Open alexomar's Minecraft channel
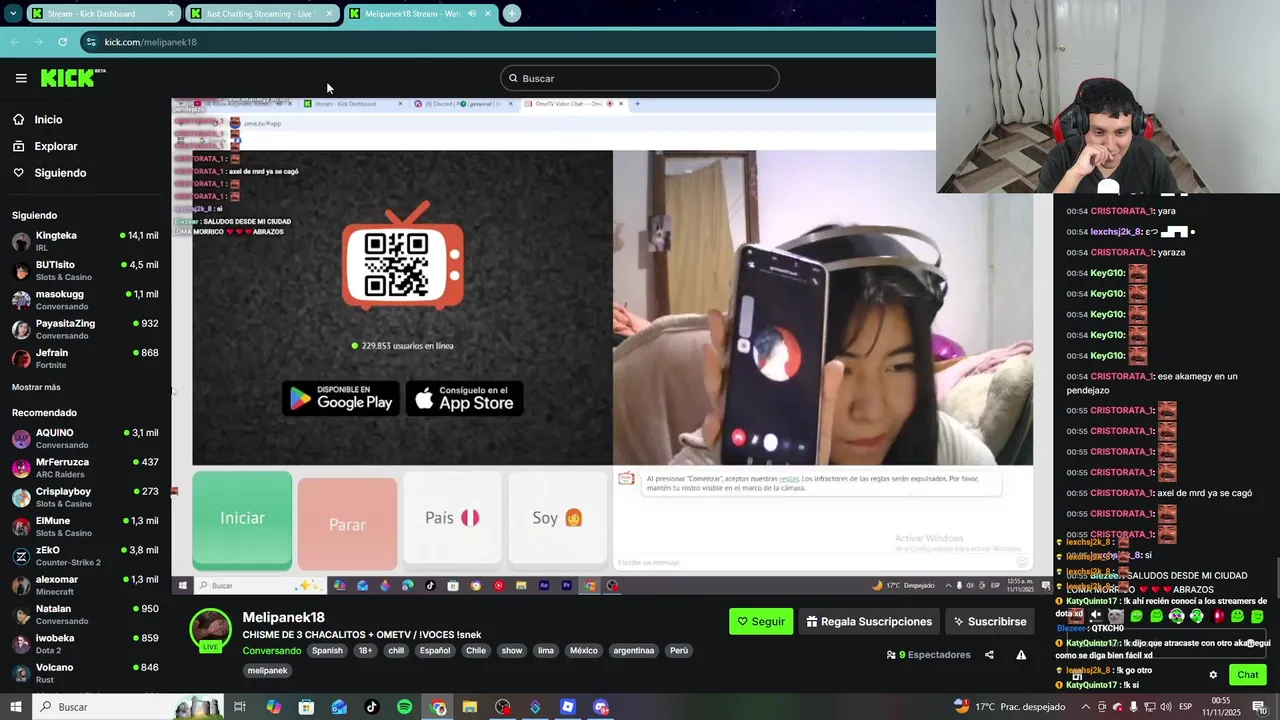Viewport: 1280px width, 720px height. pos(85,585)
